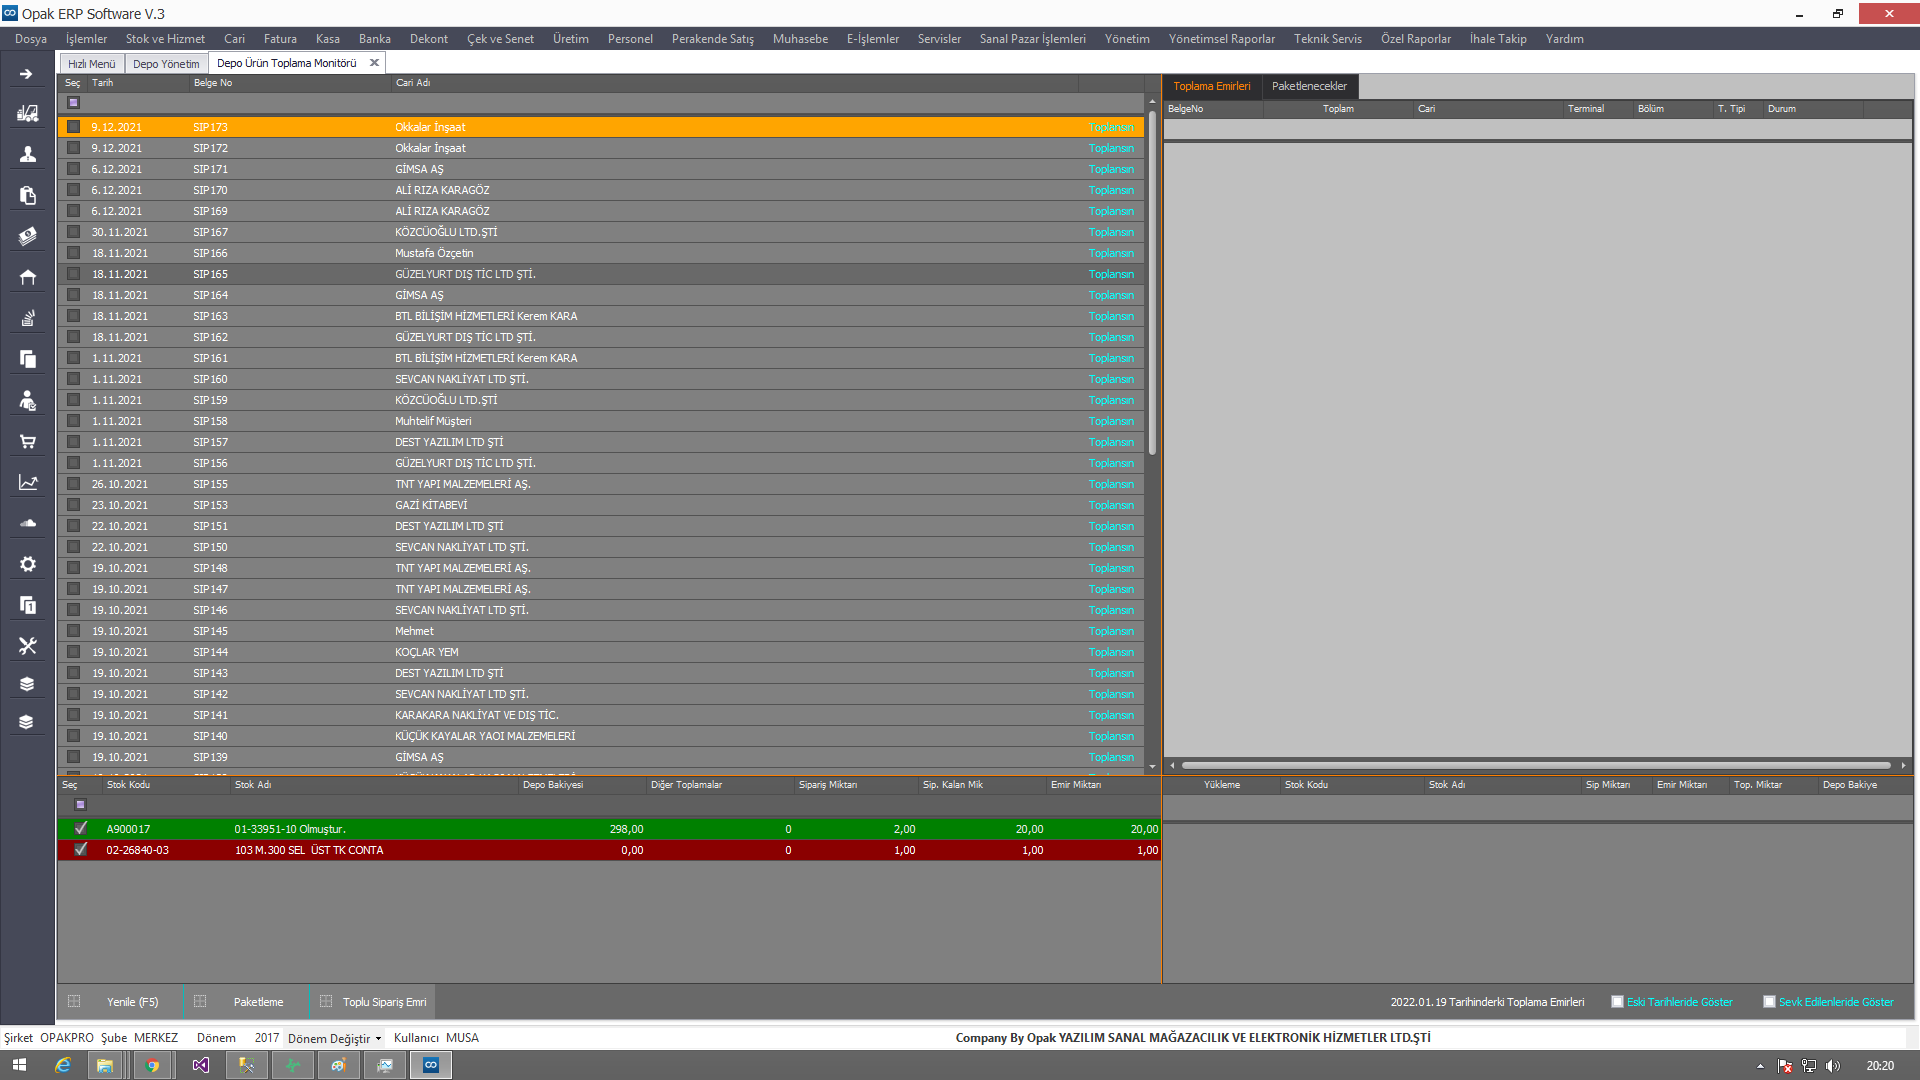Image resolution: width=1920 pixels, height=1080 pixels.
Task: Switch to Hızlı Menü tab
Action: click(91, 63)
